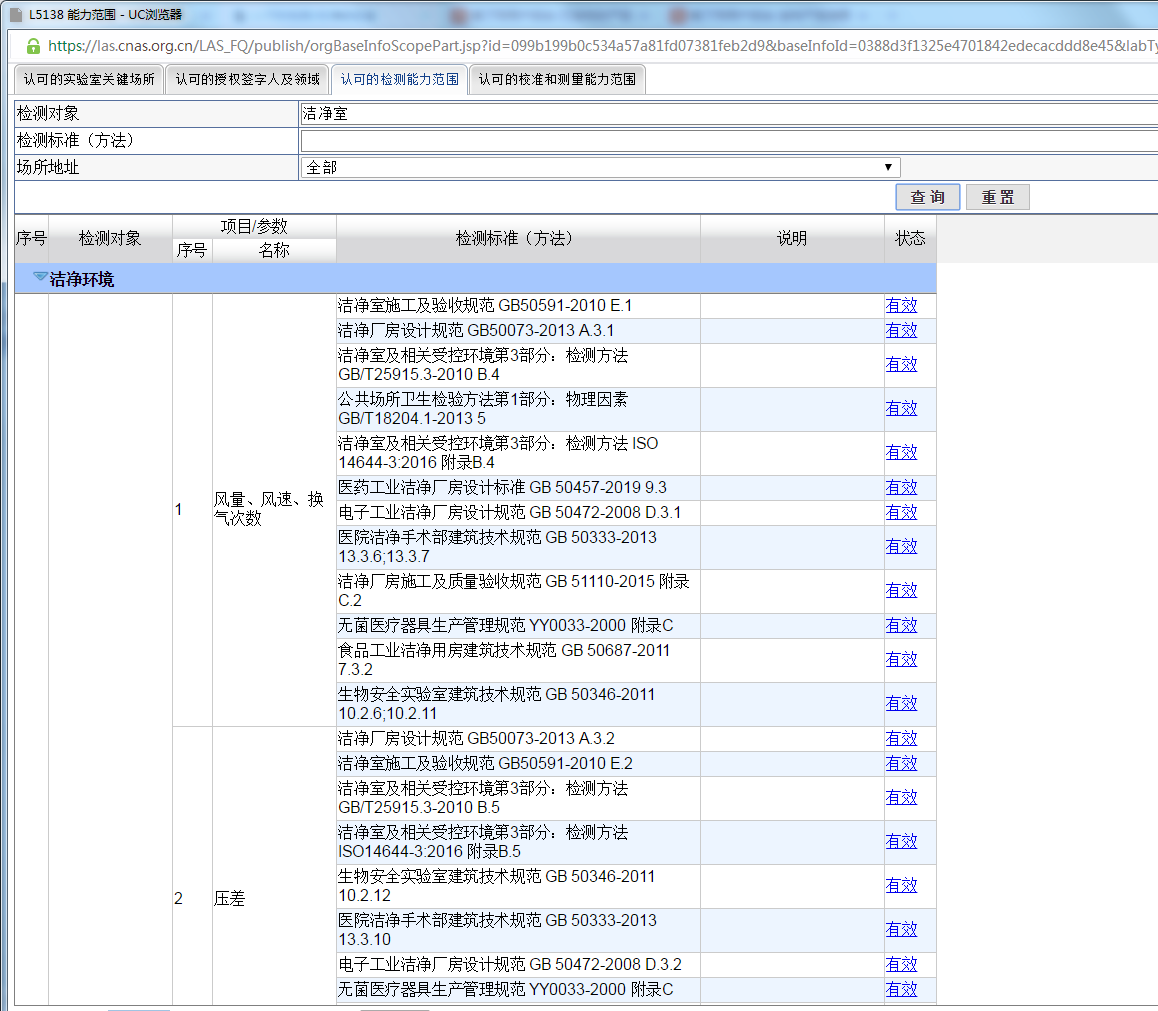Open 有效 link for GB50591-2010 E.1 row
The width and height of the screenshot is (1158, 1011).
pyautogui.click(x=901, y=306)
